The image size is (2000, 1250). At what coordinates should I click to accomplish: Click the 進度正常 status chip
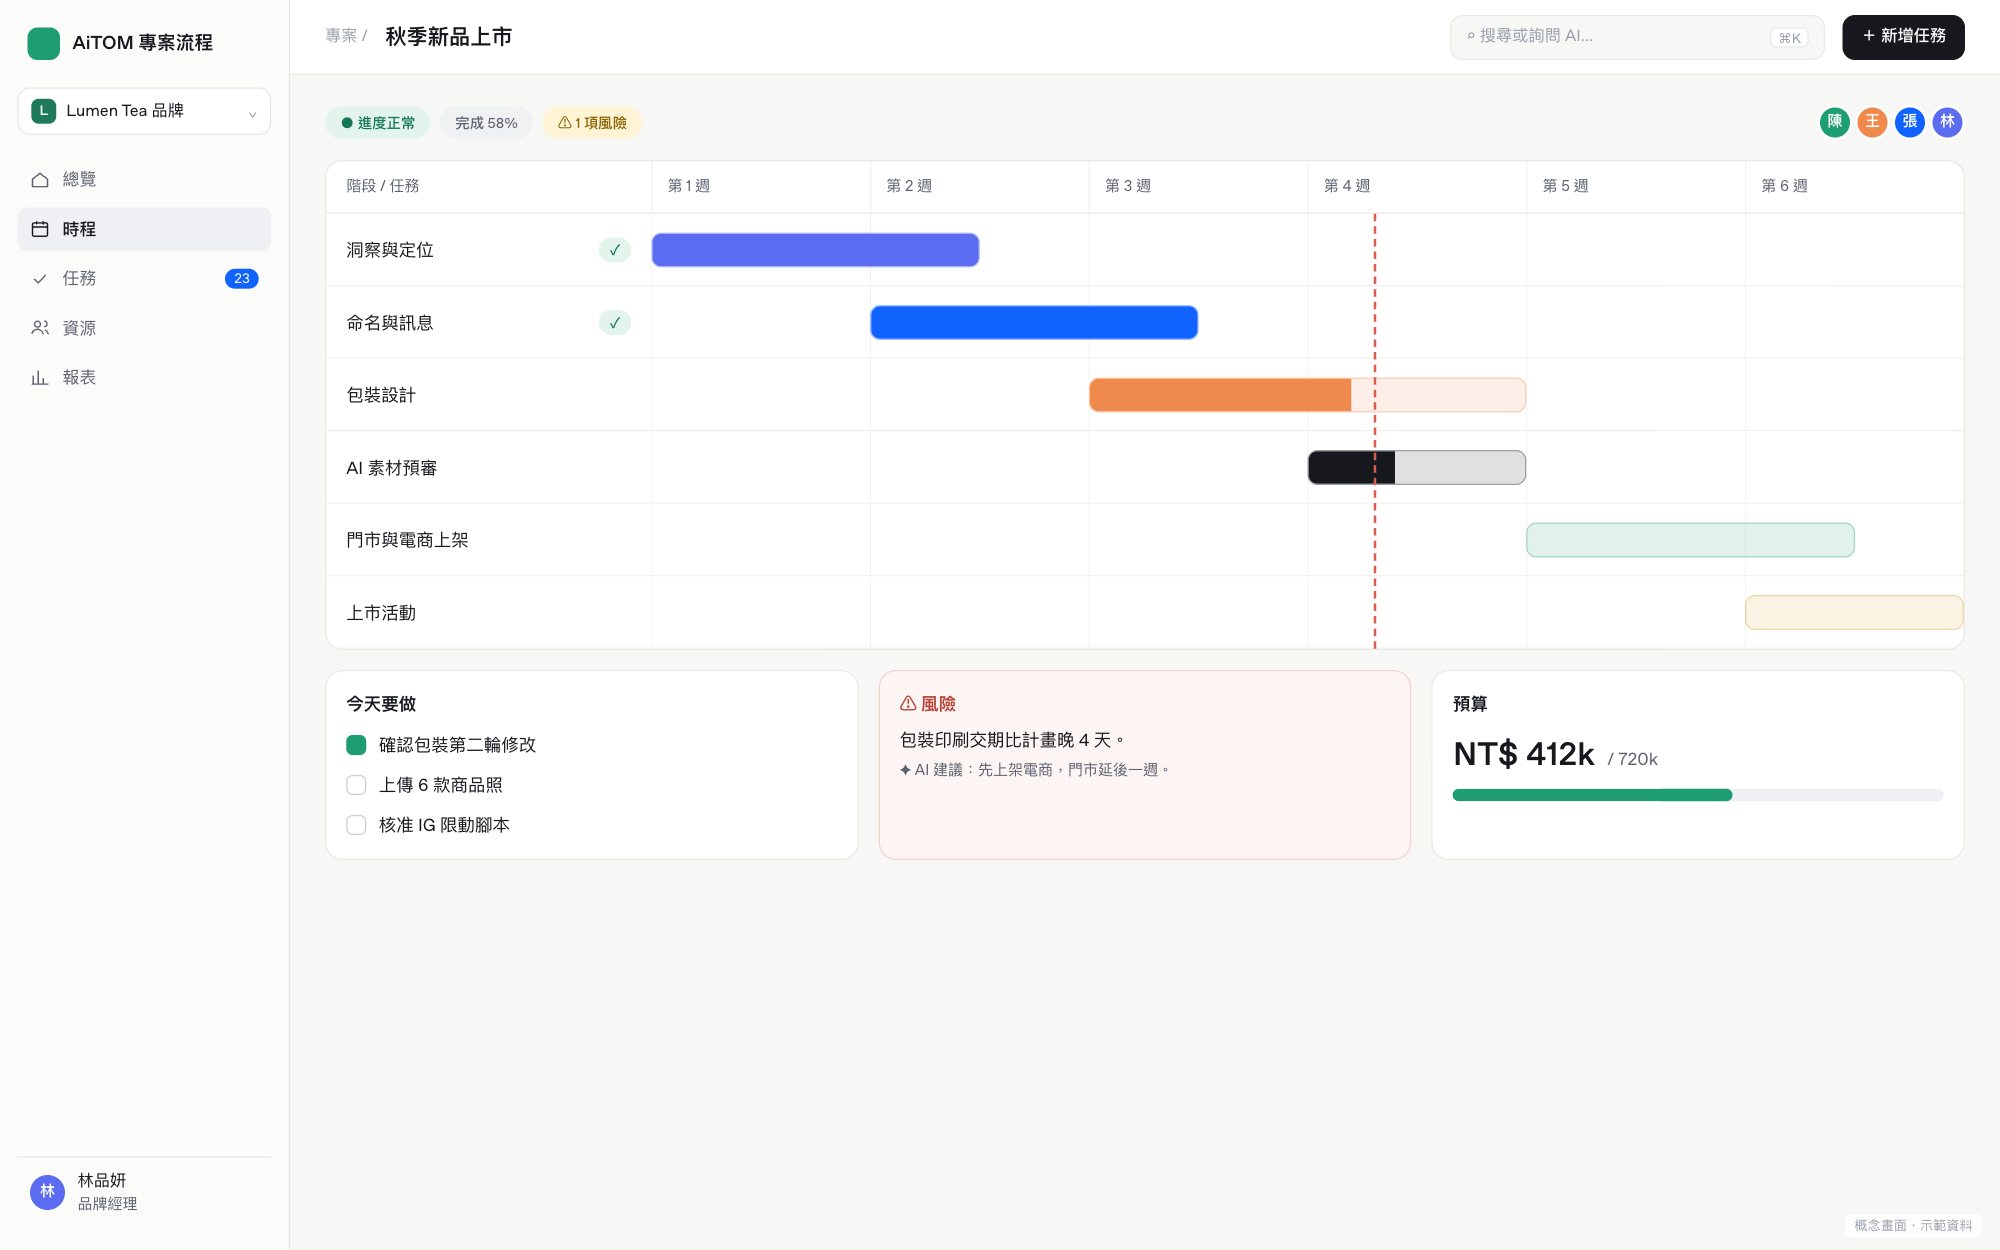[x=377, y=123]
